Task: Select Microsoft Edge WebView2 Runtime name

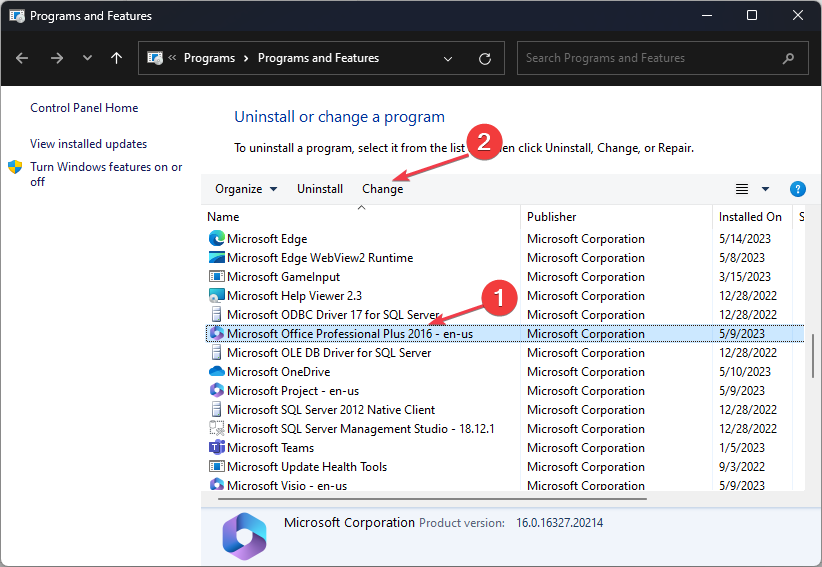Action: [x=320, y=258]
